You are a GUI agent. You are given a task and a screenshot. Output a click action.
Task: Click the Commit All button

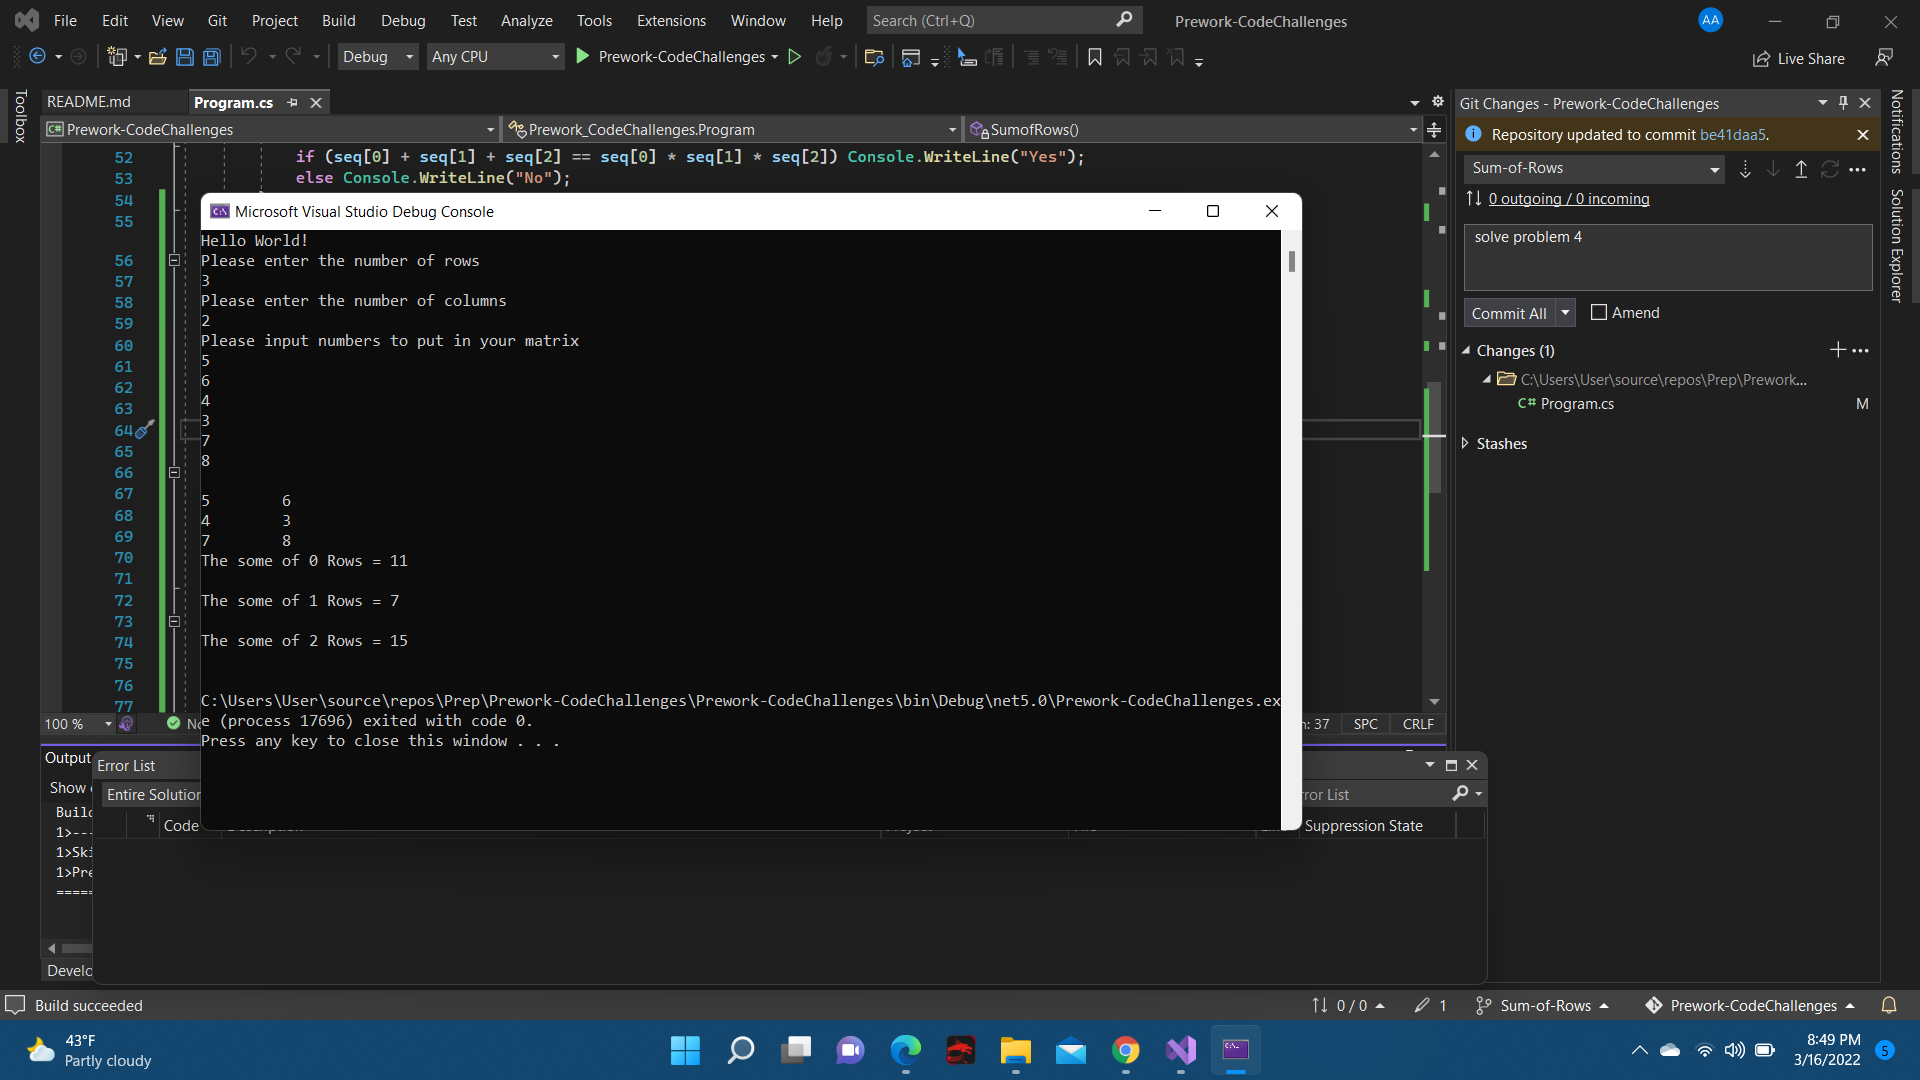1510,312
